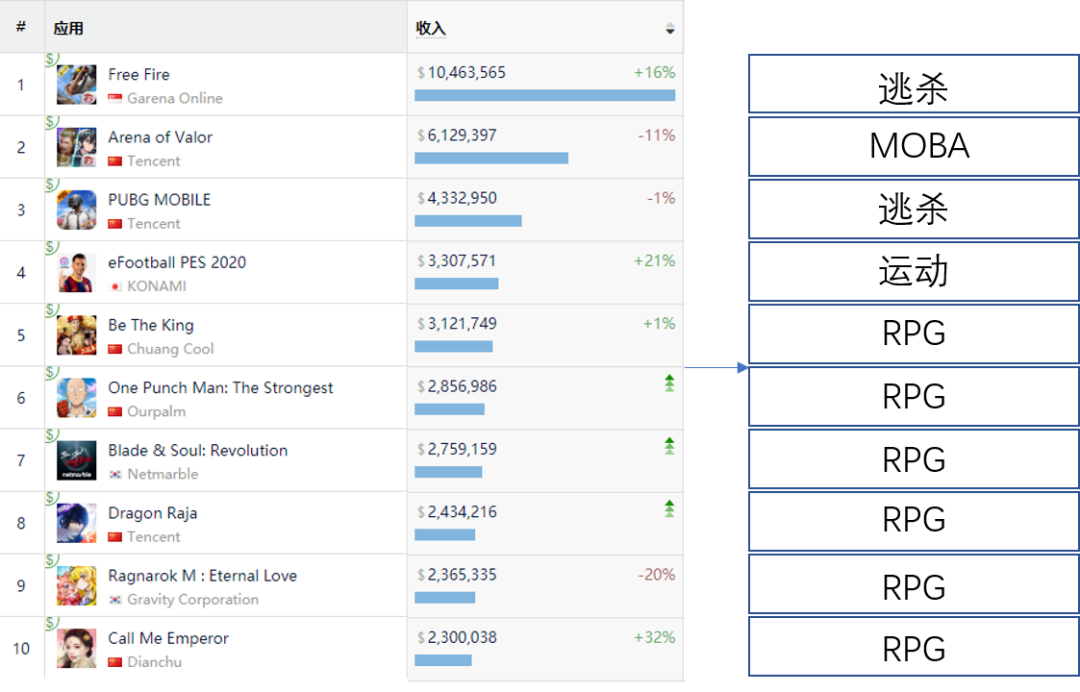The width and height of the screenshot is (1080, 692).
Task: Open the eFootball PES 2020 app icon
Action: coord(76,273)
